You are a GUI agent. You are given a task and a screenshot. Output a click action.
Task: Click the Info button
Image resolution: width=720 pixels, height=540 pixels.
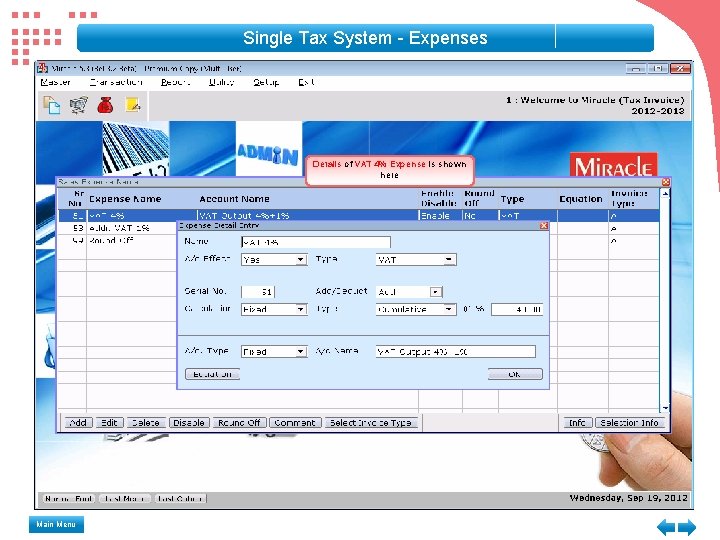tap(577, 422)
